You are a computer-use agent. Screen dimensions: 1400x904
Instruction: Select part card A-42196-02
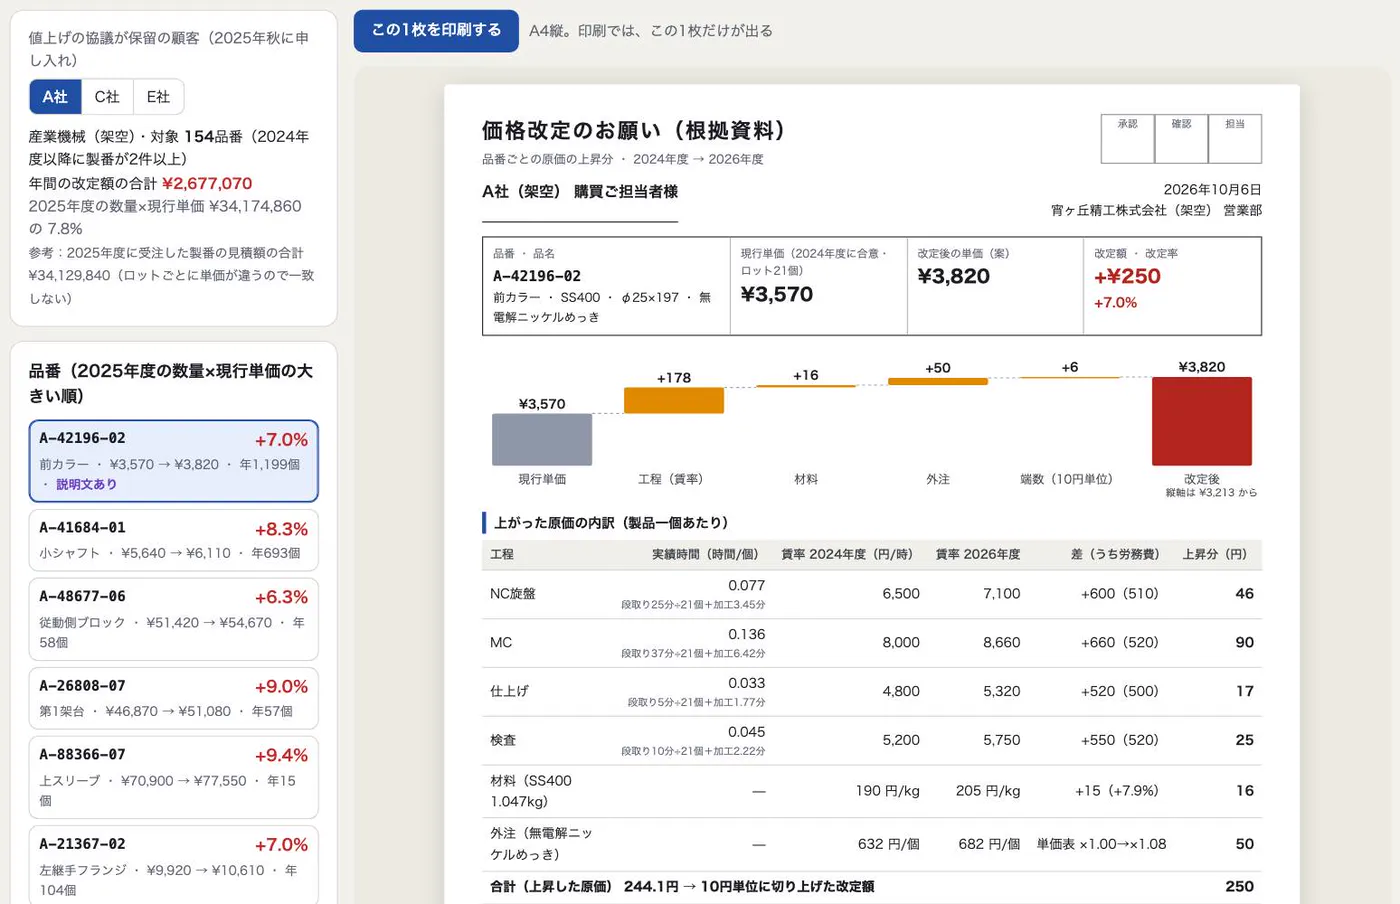tap(174, 461)
